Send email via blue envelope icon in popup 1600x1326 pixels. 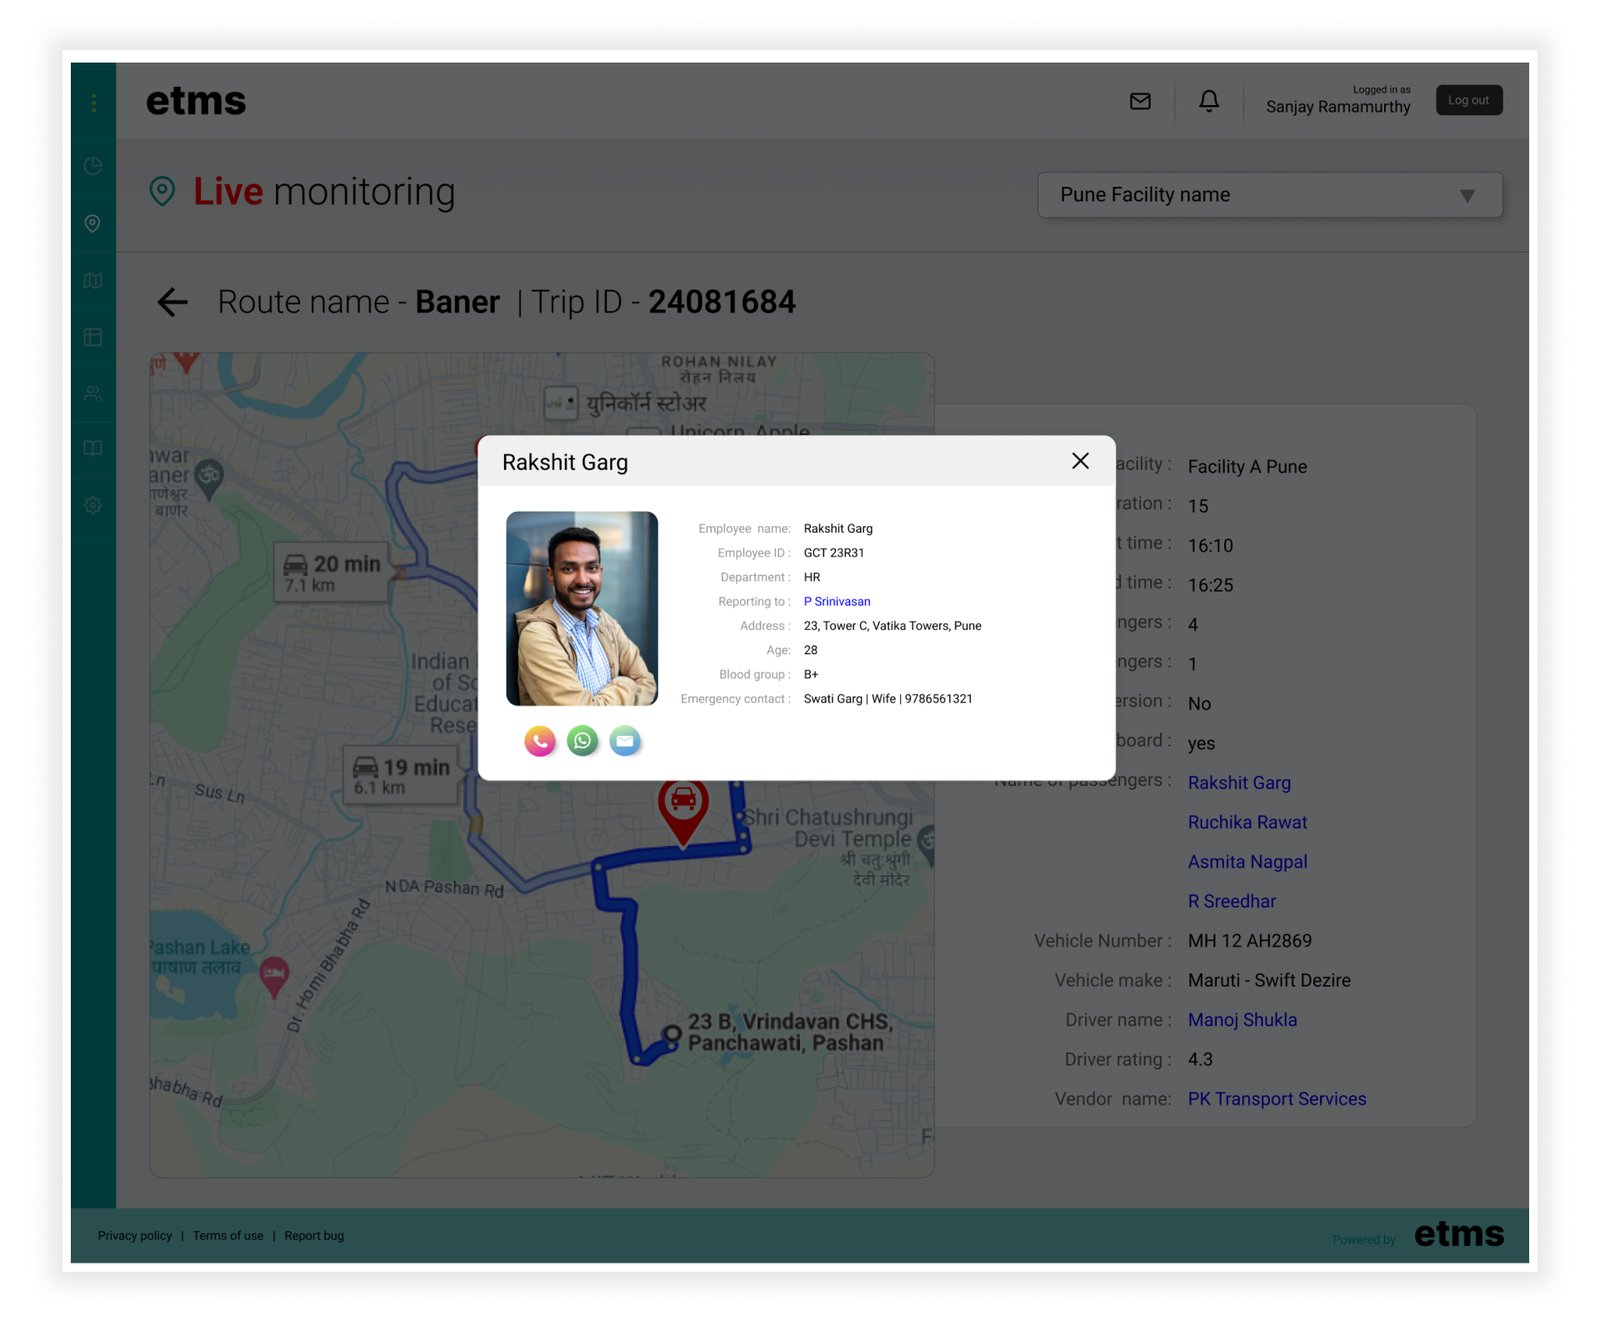pos(625,741)
